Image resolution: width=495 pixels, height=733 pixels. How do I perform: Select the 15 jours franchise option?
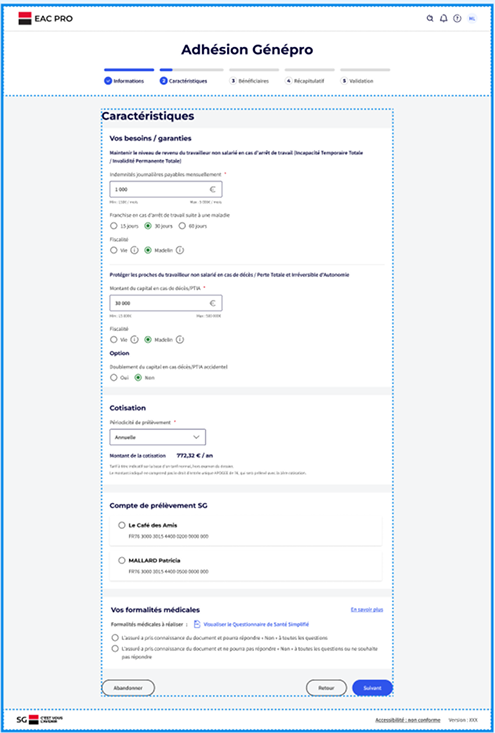click(x=113, y=226)
